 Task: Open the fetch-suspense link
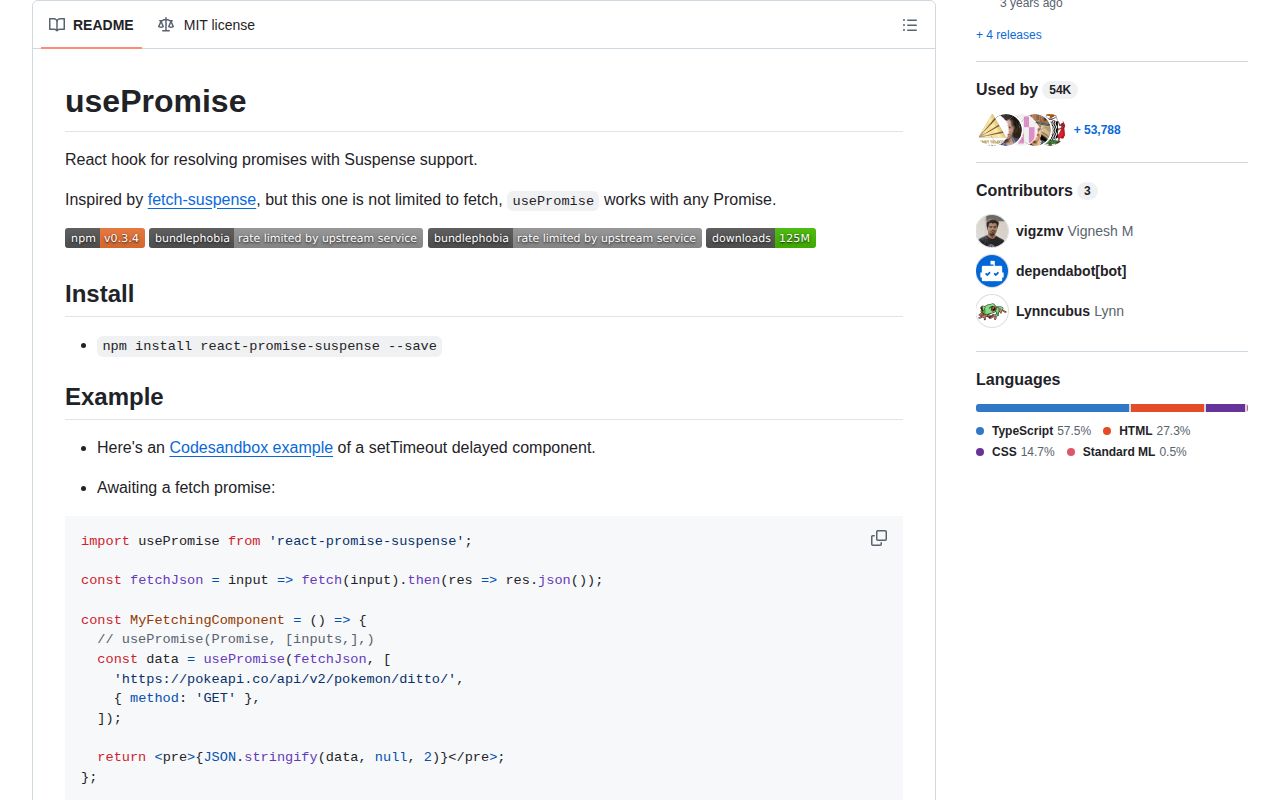(202, 200)
